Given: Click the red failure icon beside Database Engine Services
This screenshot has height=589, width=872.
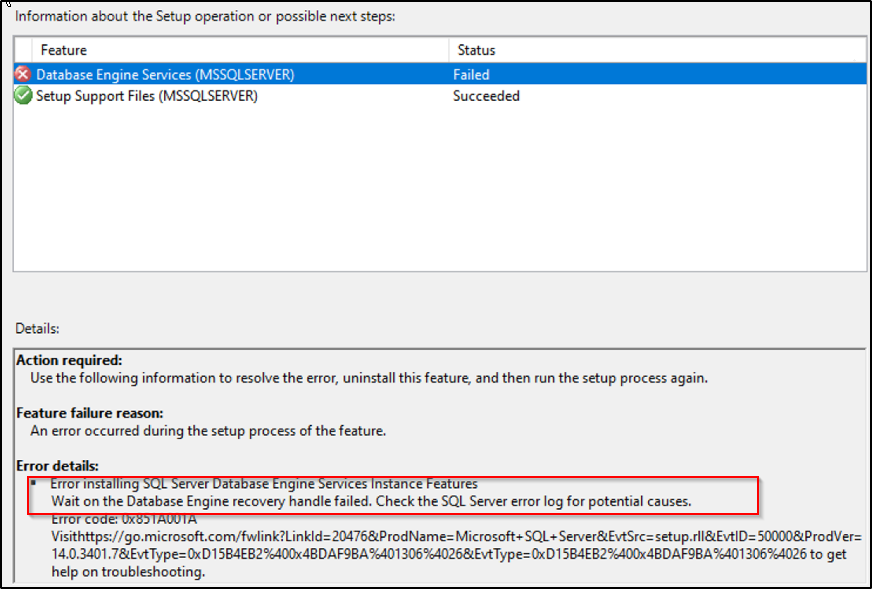Looking at the screenshot, I should pyautogui.click(x=24, y=72).
